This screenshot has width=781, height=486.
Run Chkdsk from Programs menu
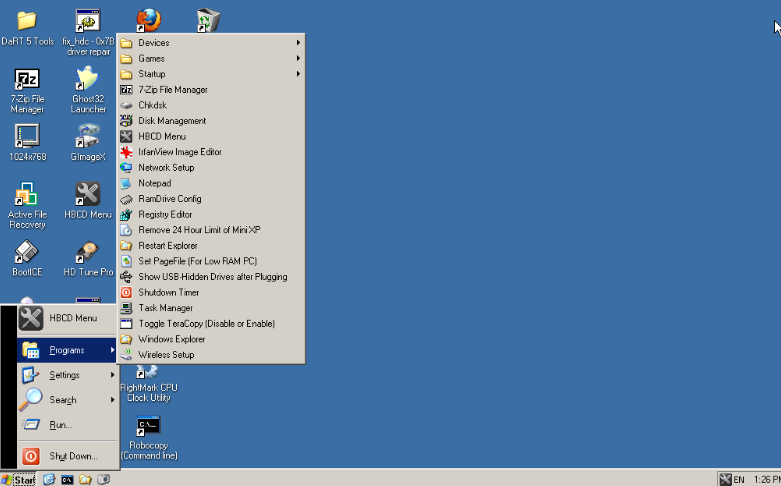click(211, 105)
